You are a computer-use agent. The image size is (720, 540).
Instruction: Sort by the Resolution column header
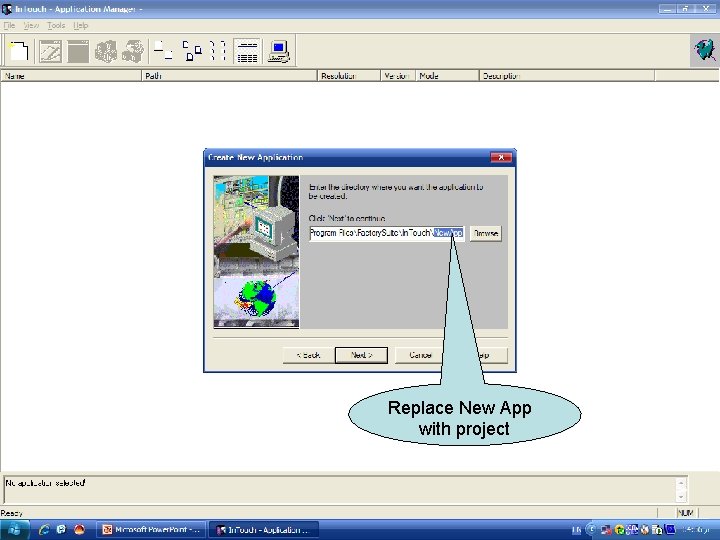click(349, 76)
